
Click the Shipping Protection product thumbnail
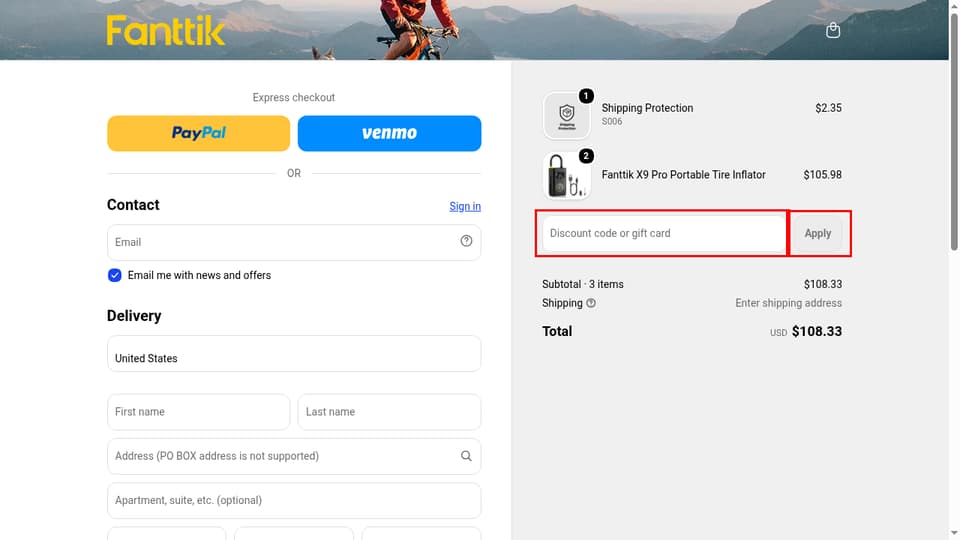click(566, 116)
